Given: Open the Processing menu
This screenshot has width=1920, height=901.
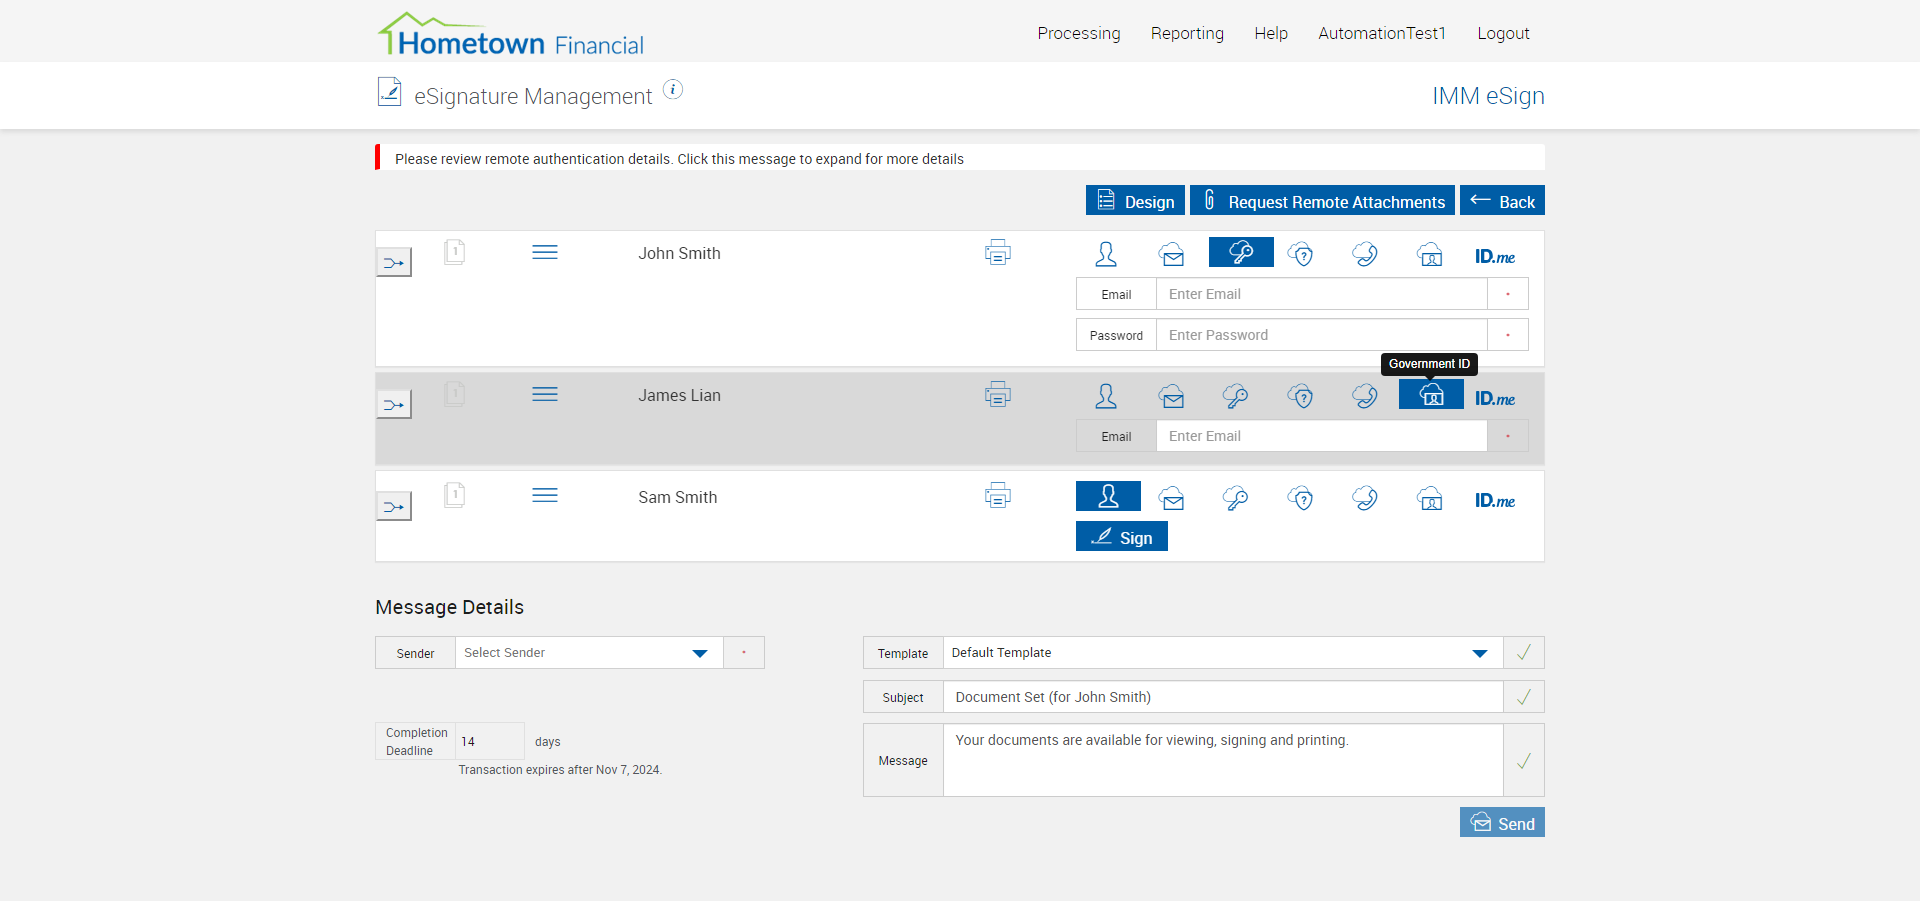Looking at the screenshot, I should click(x=1078, y=33).
